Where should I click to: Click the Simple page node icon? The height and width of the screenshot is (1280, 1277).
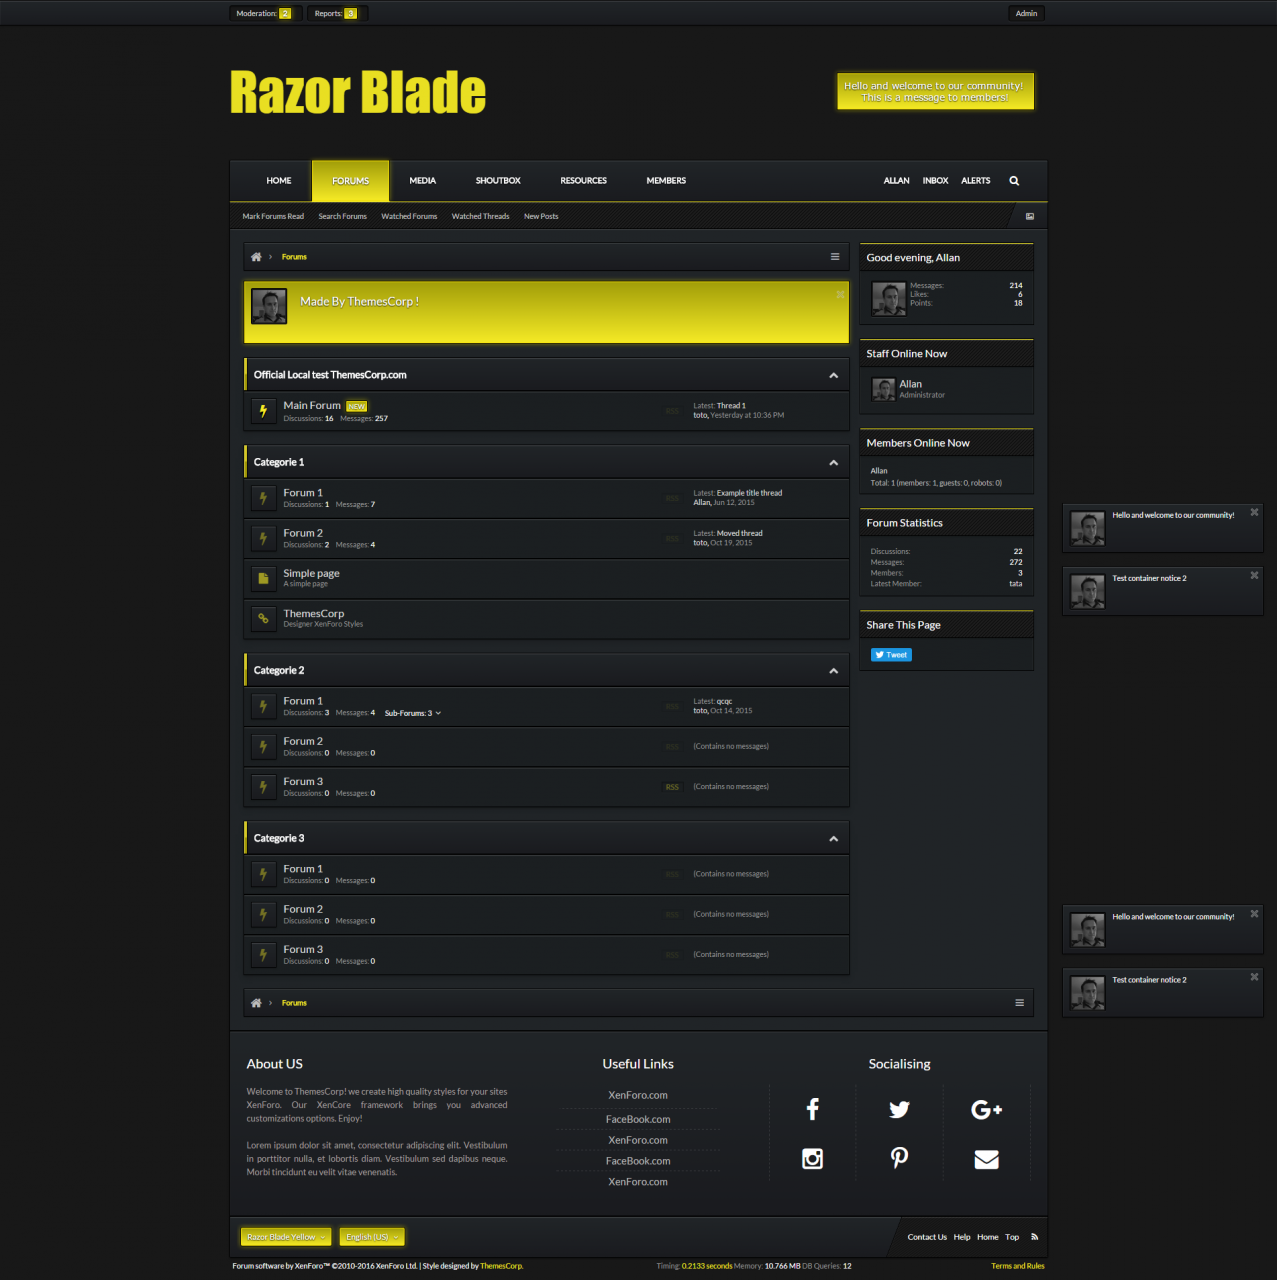click(x=263, y=578)
